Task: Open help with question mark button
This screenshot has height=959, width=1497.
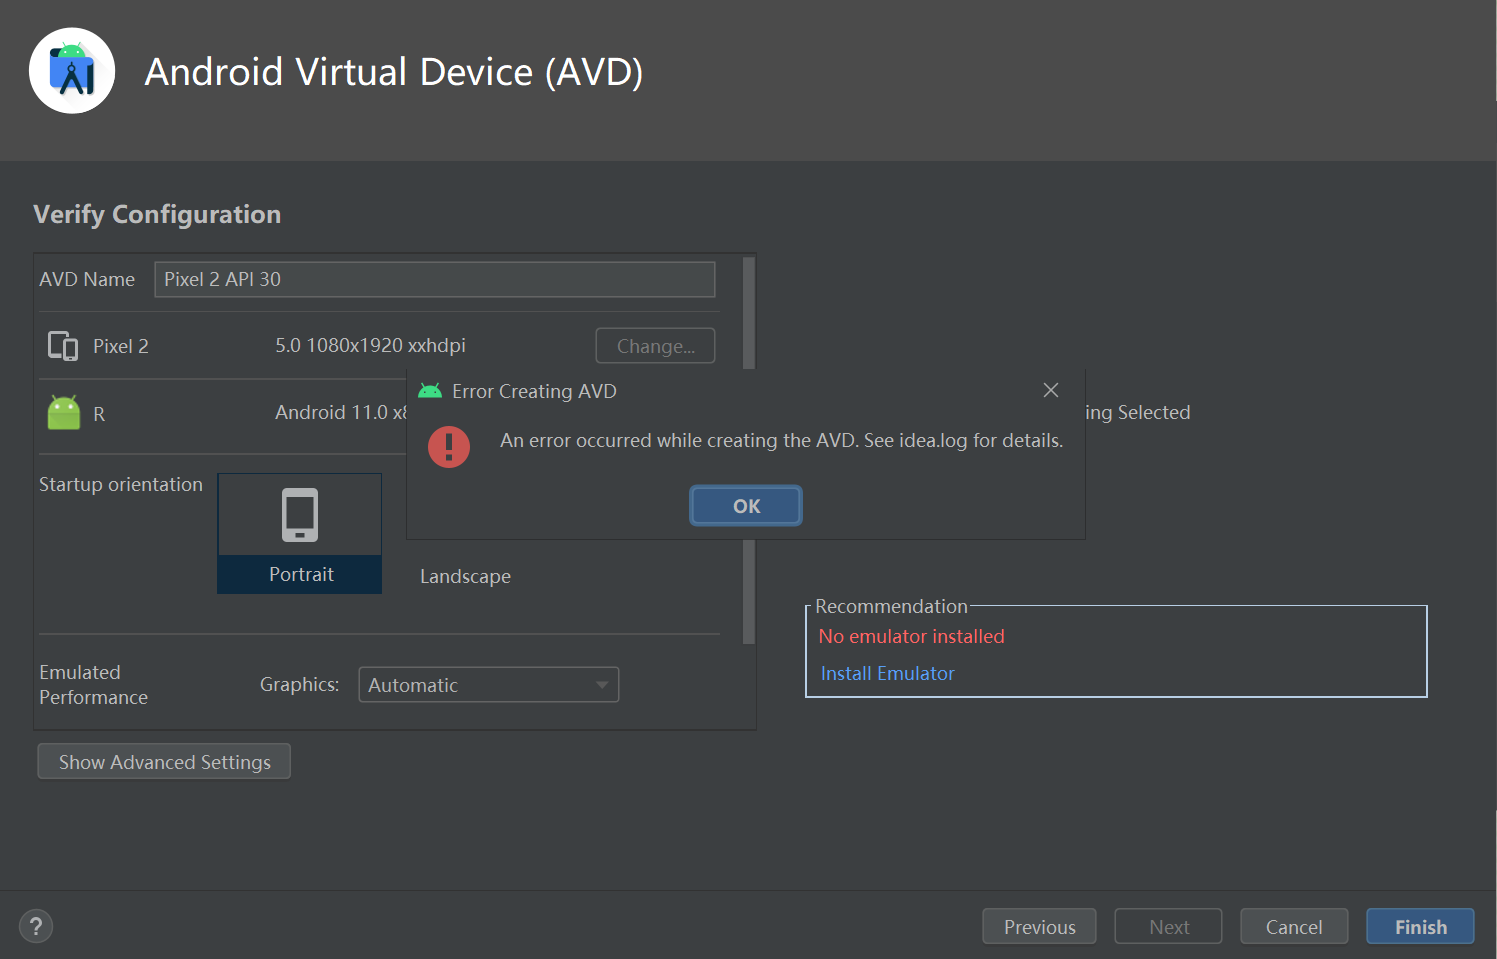Action: click(36, 926)
